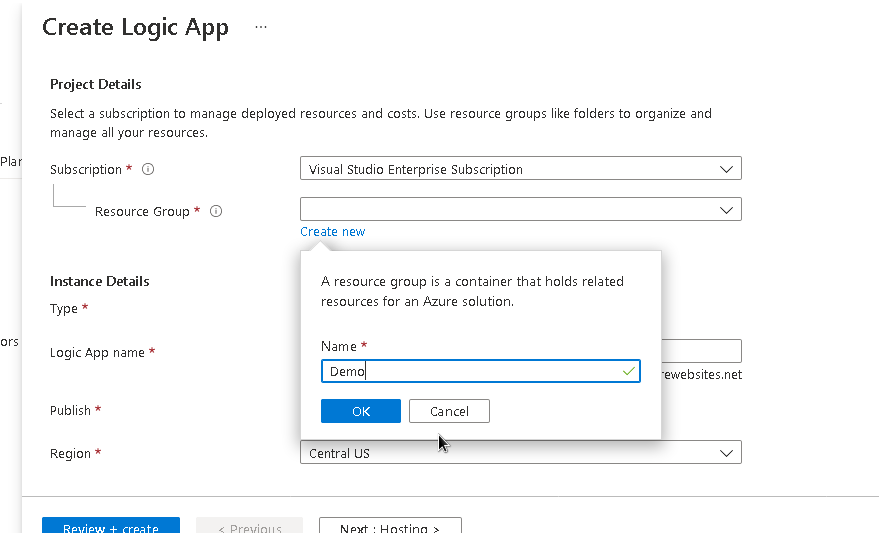Open the Region dropdown showing Central US

click(x=521, y=453)
